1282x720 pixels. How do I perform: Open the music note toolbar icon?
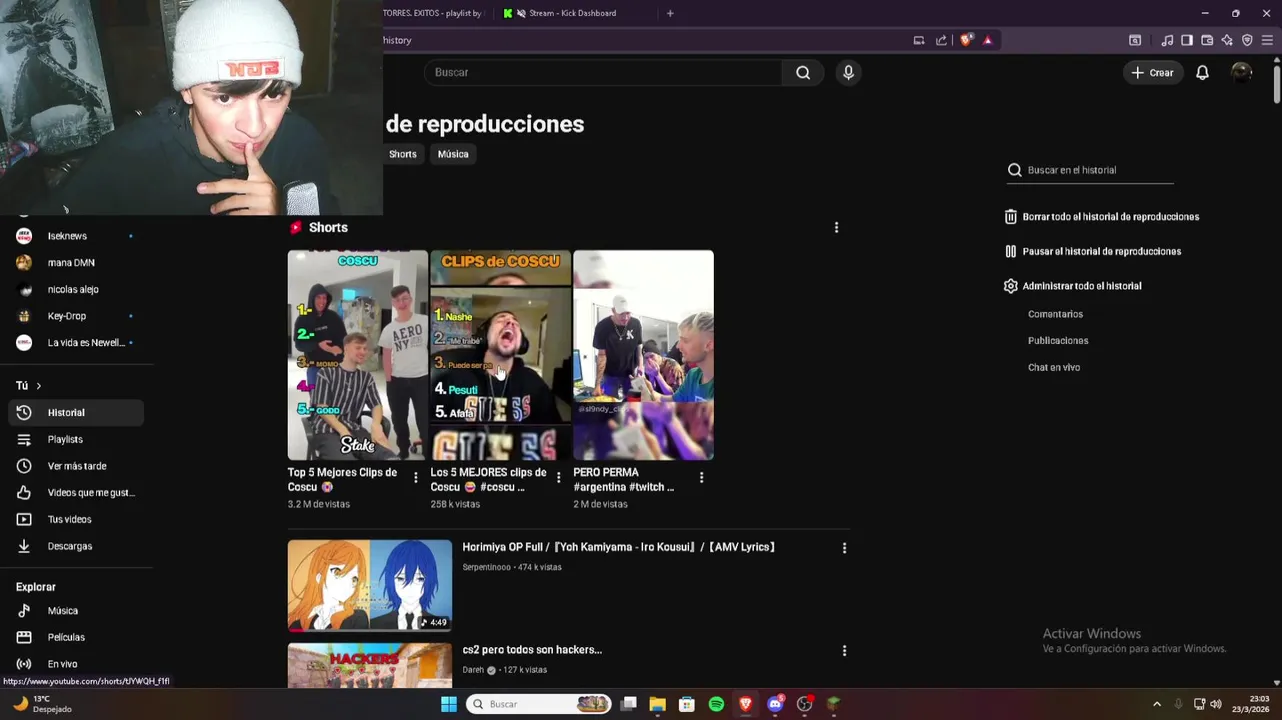click(1167, 40)
